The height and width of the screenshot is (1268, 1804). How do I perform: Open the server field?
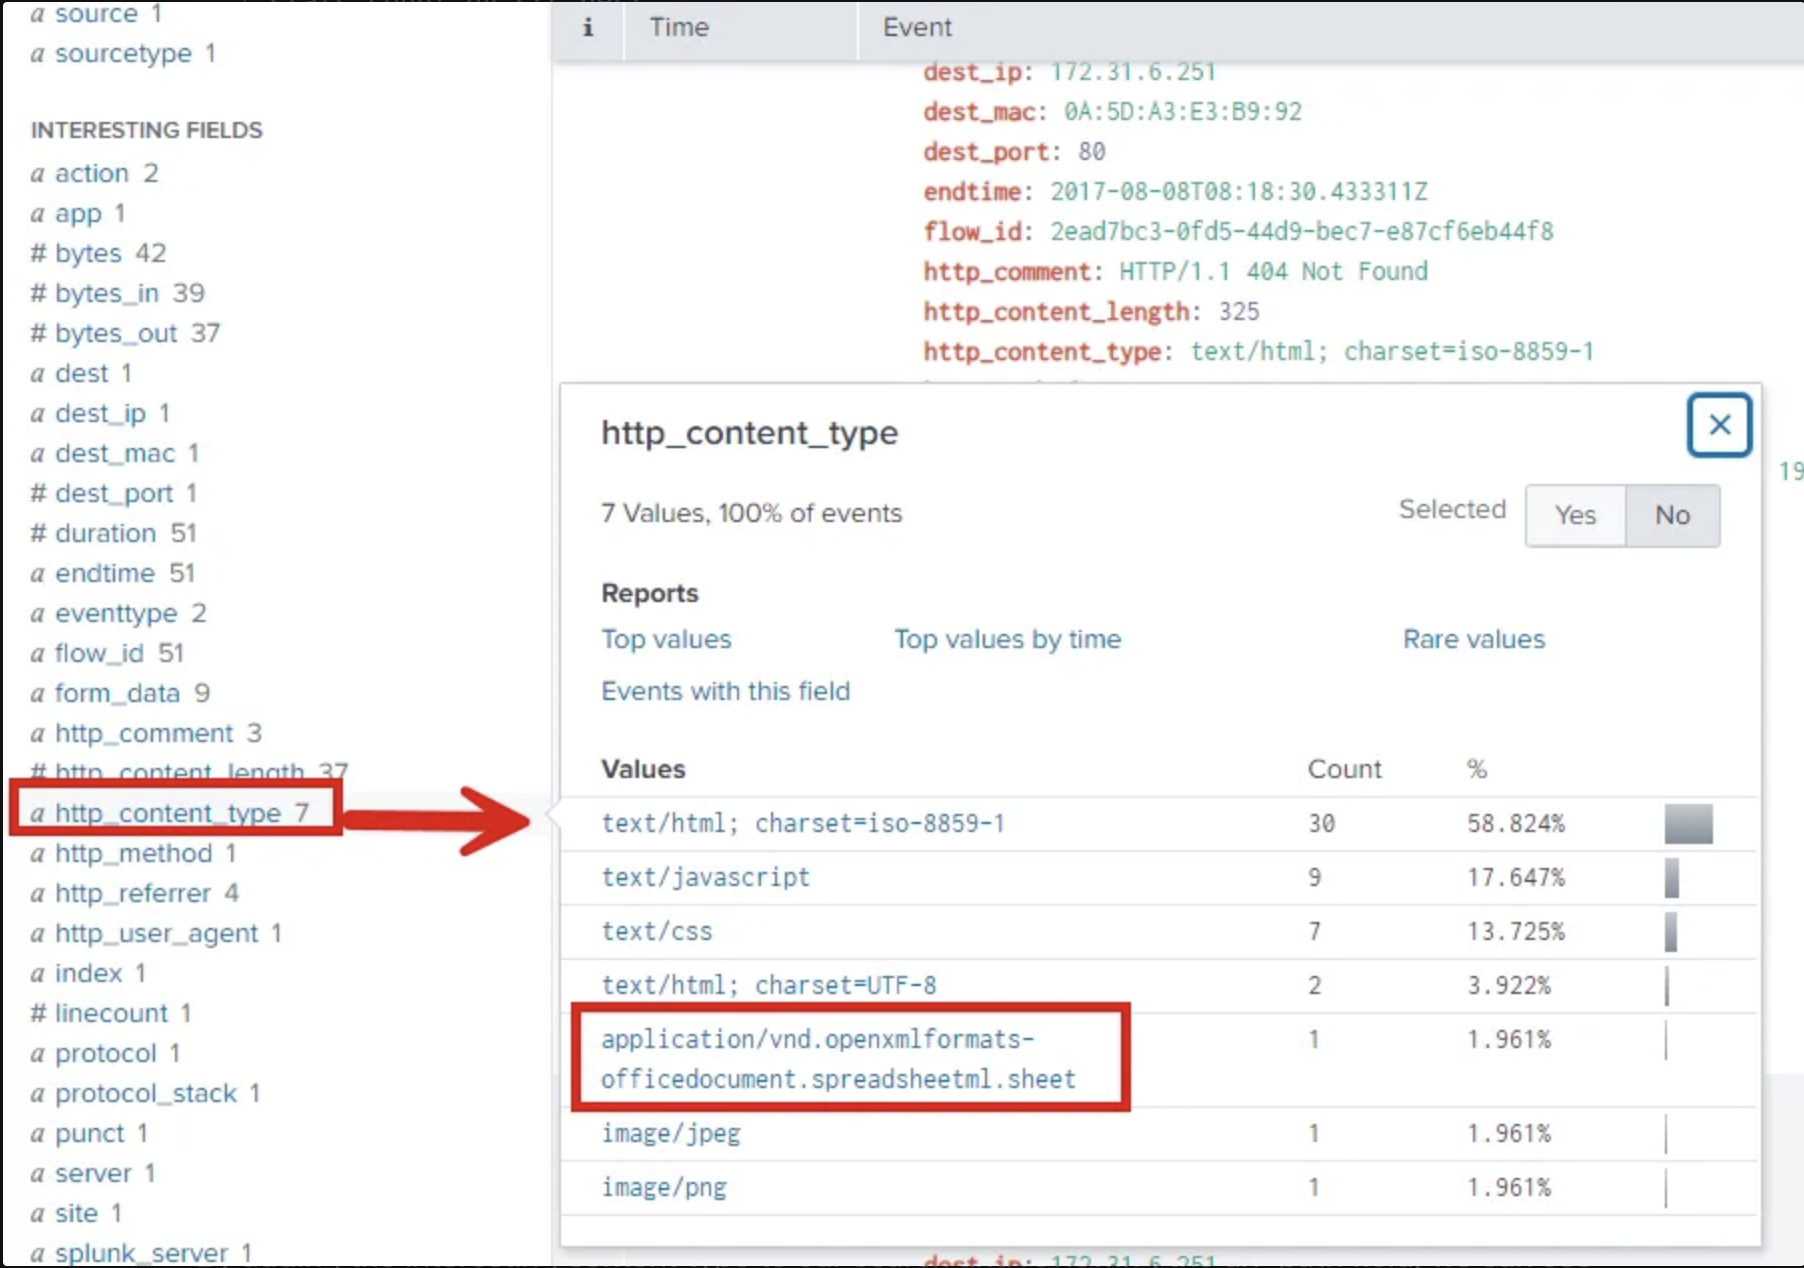point(93,1173)
